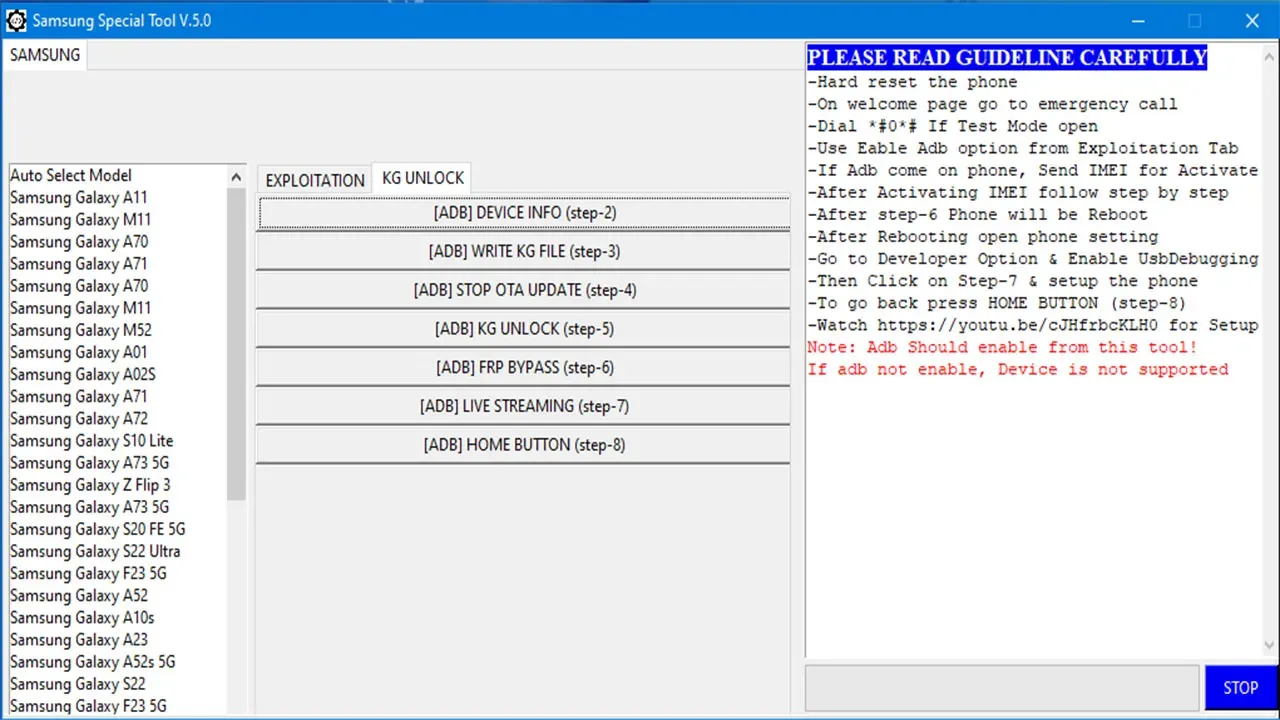This screenshot has width=1280, height=720.
Task: Click [ADB] WRITE KG FILE step-3
Action: [x=524, y=252]
